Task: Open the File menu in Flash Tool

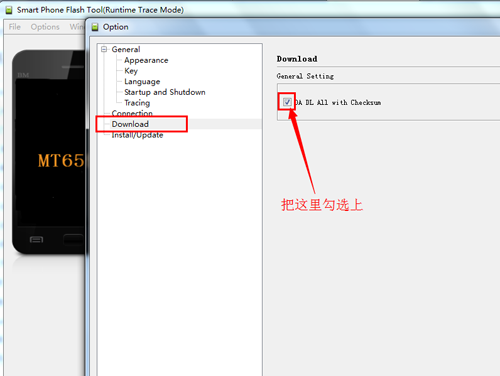Action: tap(15, 27)
